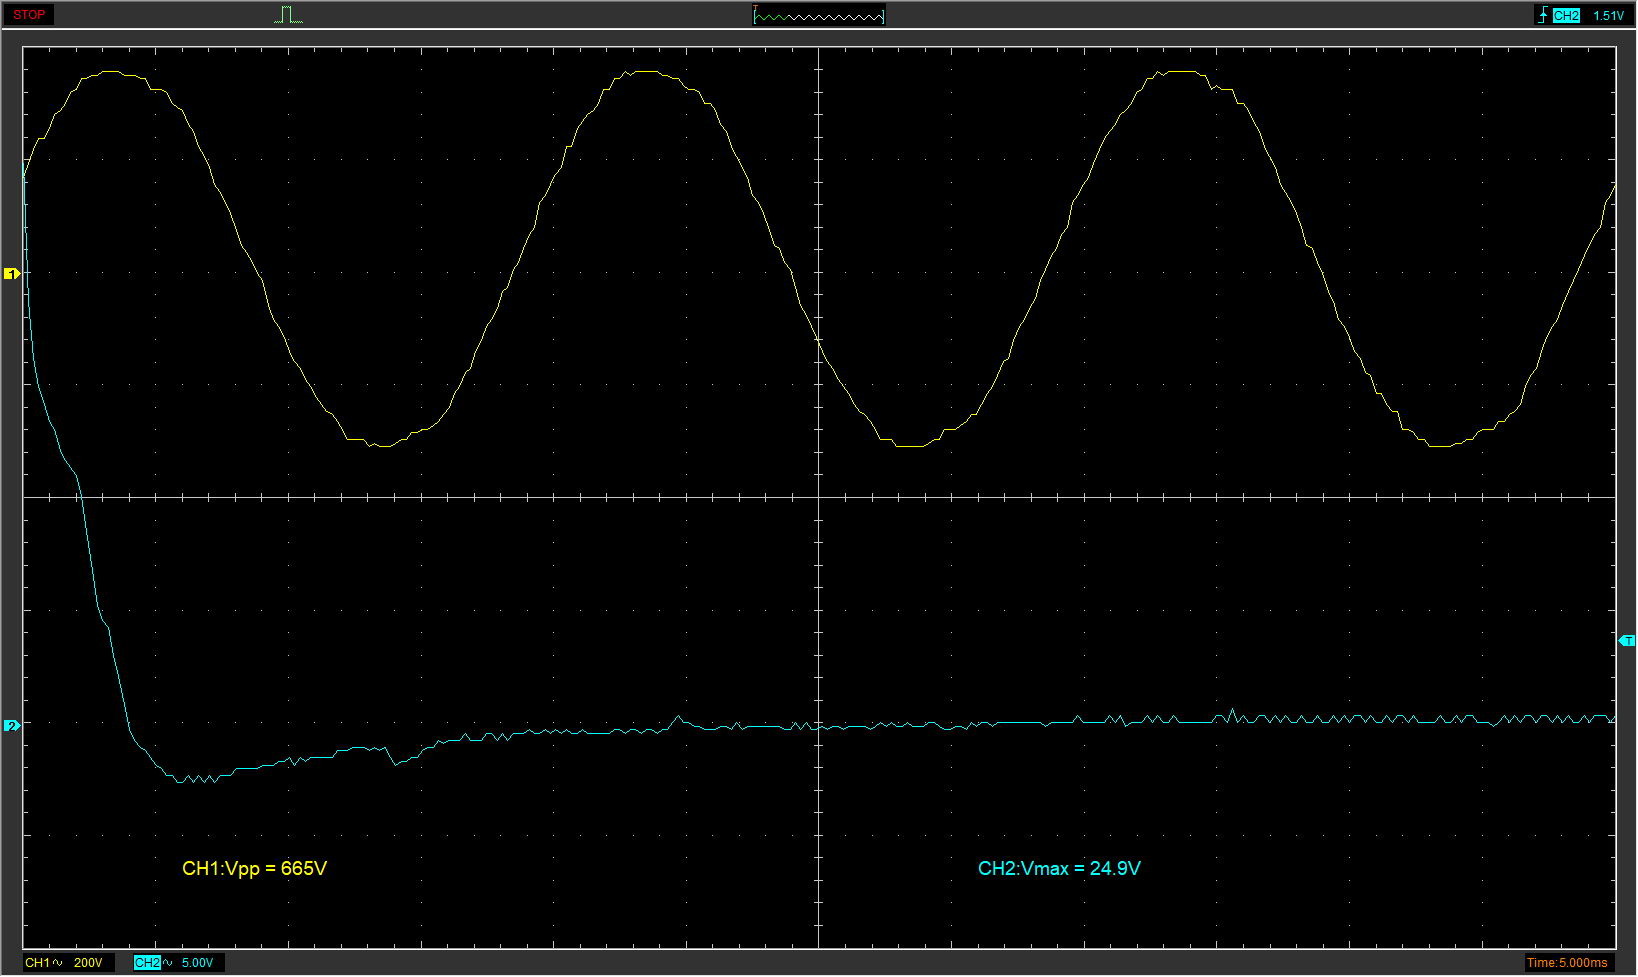Screen dimensions: 1638x977
Task: Click the cyan CH2 ground level marker
Action: pos(12,725)
